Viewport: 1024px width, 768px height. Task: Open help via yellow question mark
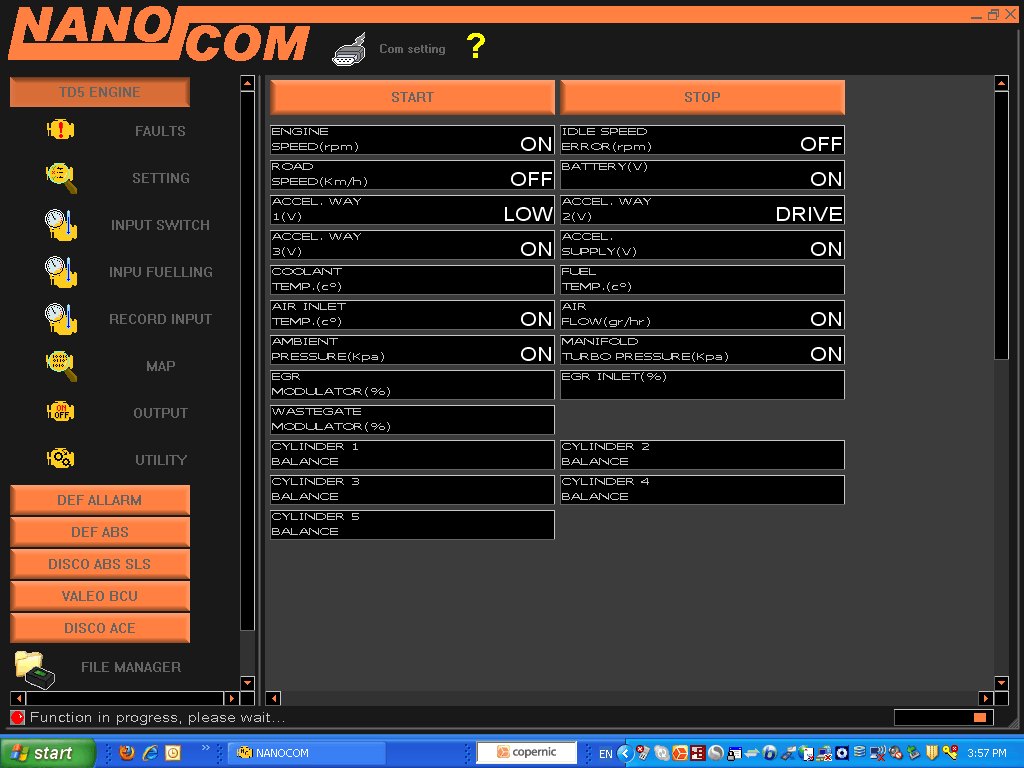(x=476, y=46)
